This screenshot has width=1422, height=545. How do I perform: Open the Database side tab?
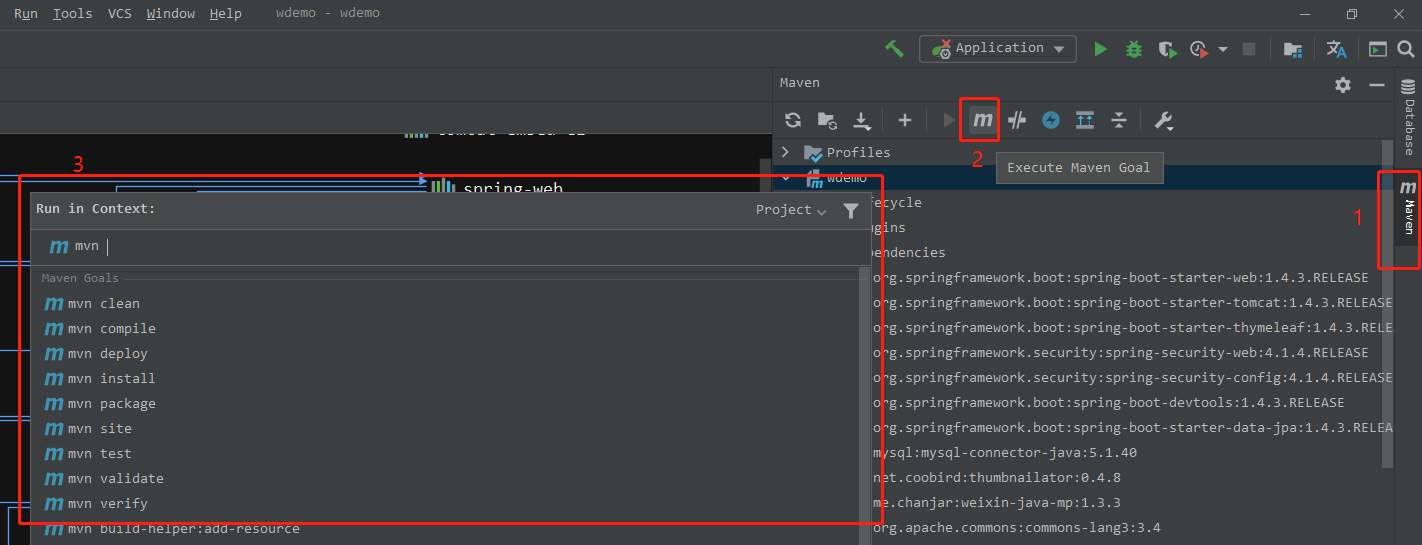point(1408,117)
